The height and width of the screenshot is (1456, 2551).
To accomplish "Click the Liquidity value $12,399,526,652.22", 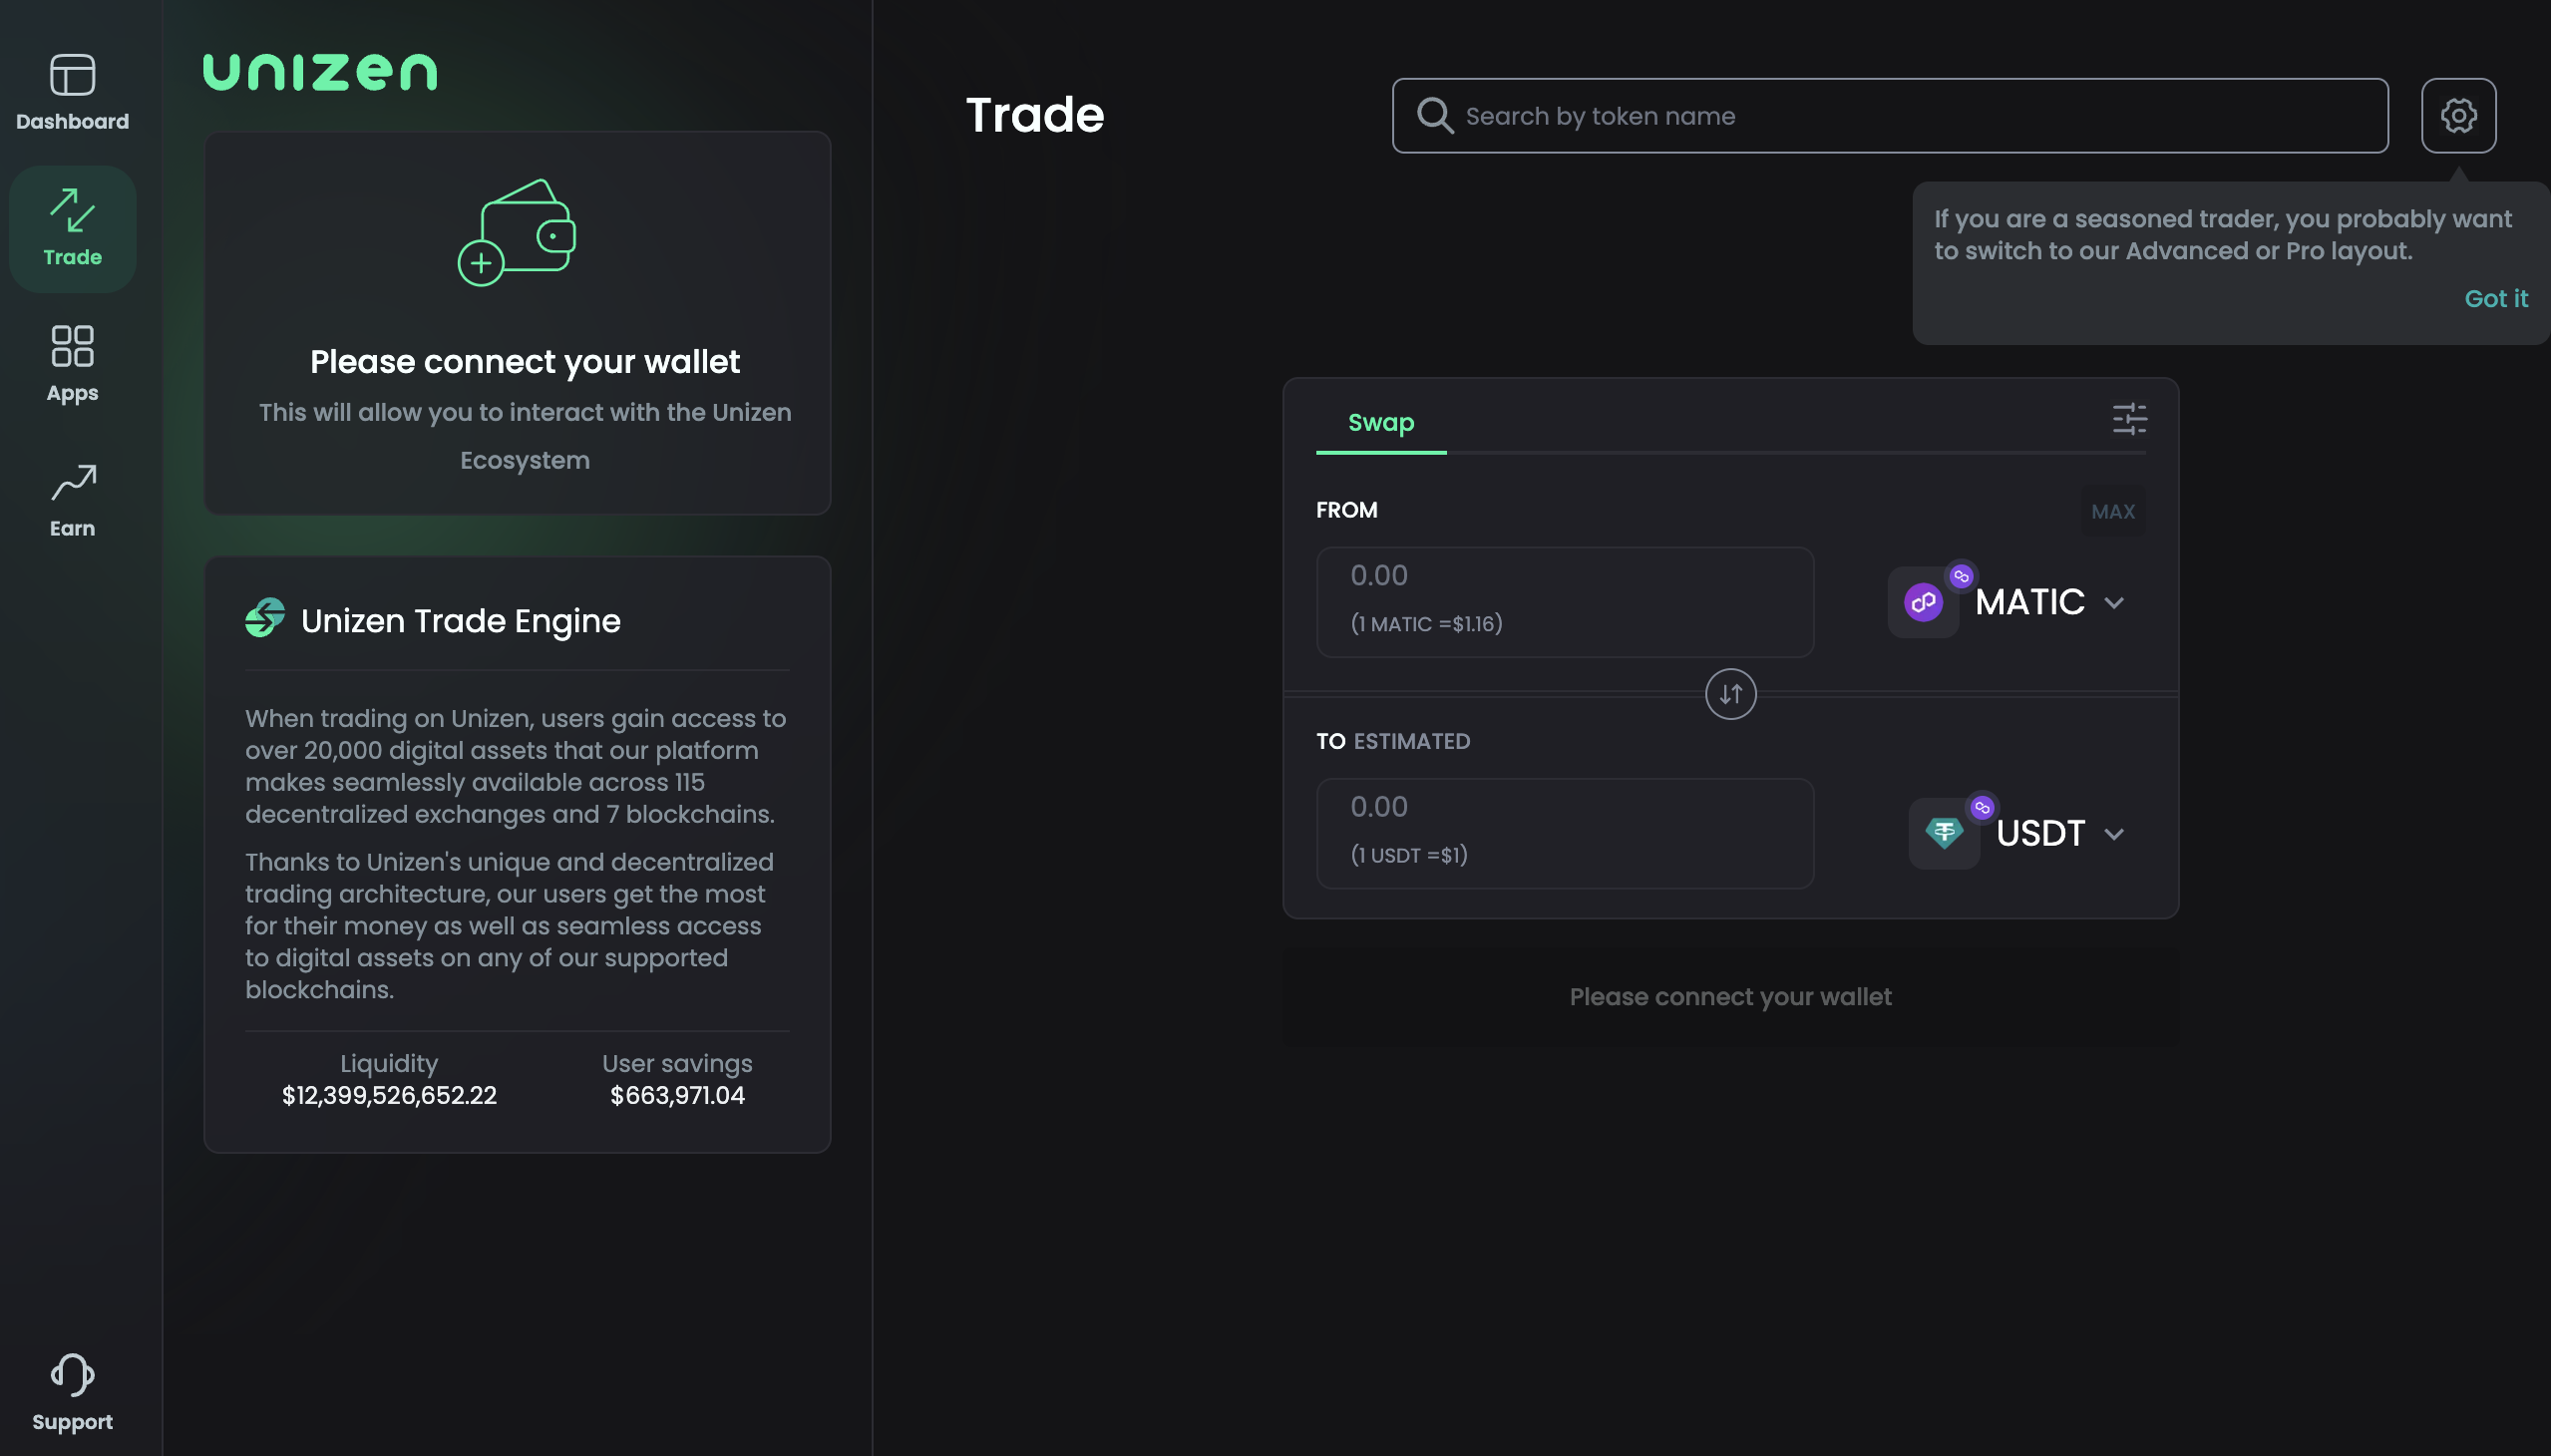I will point(389,1095).
